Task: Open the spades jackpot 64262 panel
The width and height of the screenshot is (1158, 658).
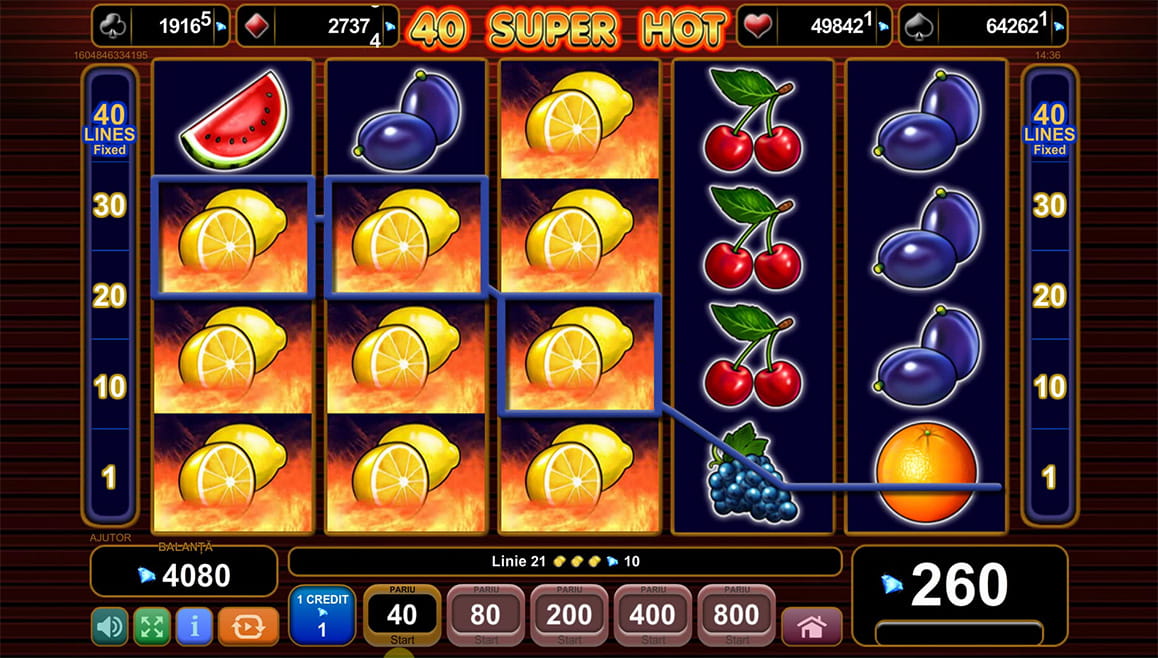Action: click(983, 26)
